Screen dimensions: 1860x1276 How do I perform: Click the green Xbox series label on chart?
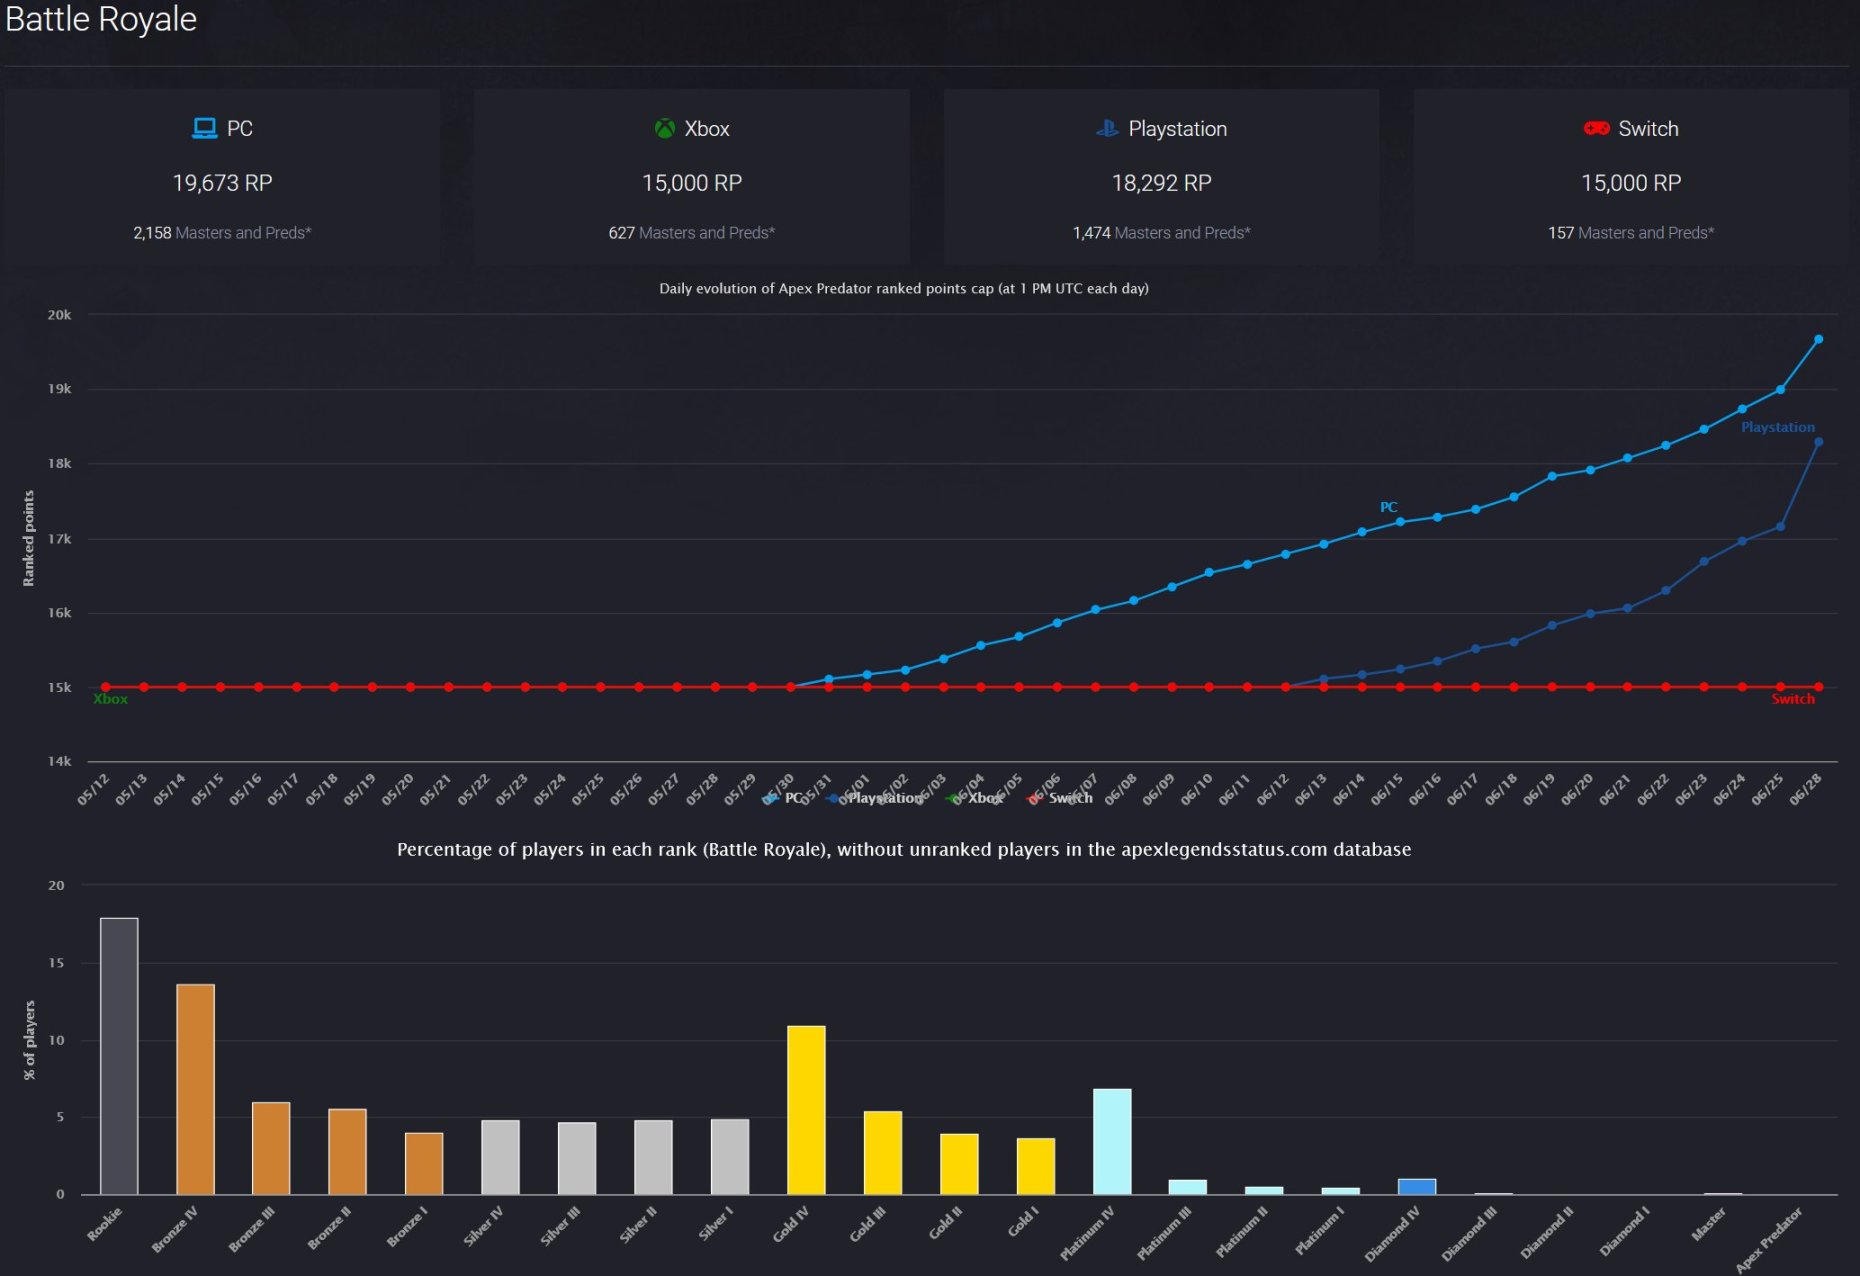pyautogui.click(x=110, y=699)
